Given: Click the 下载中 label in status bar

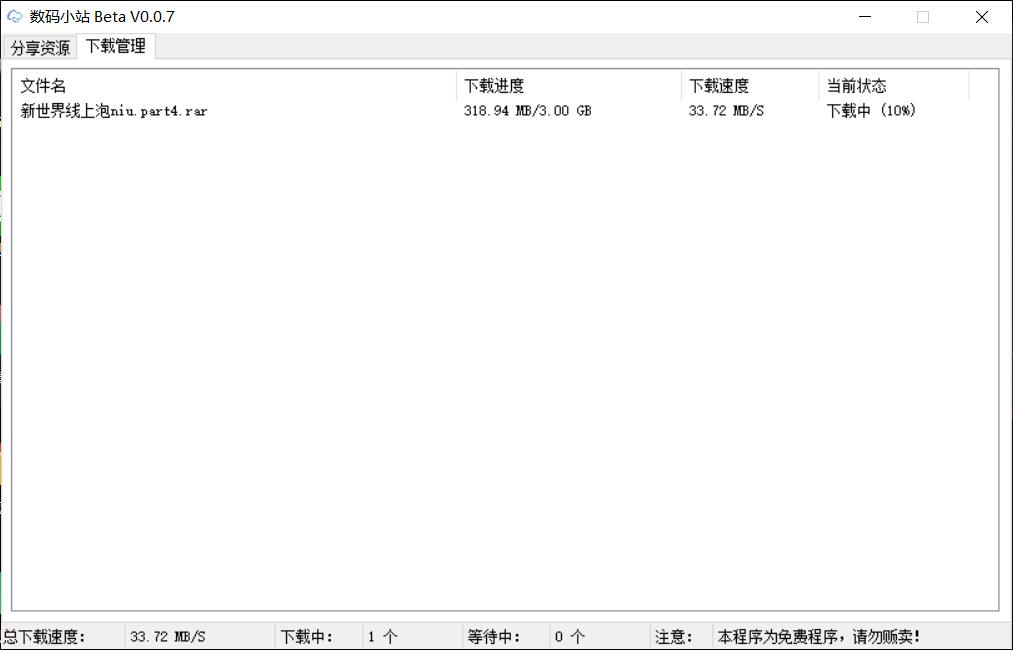Looking at the screenshot, I should coord(306,636).
